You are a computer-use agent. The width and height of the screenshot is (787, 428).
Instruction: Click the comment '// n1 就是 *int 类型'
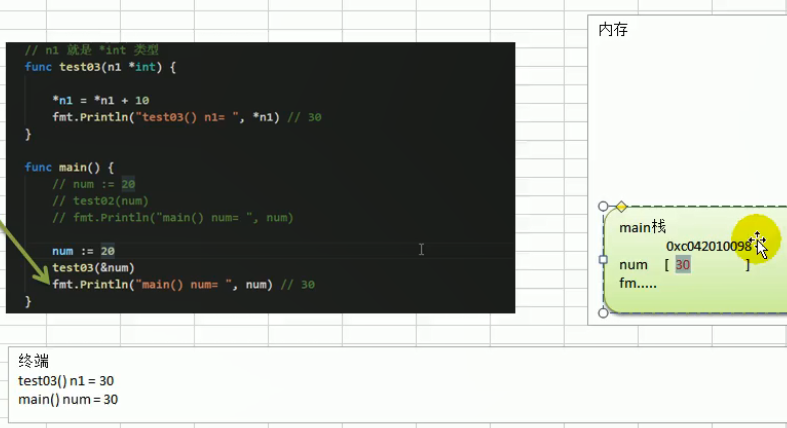91,50
